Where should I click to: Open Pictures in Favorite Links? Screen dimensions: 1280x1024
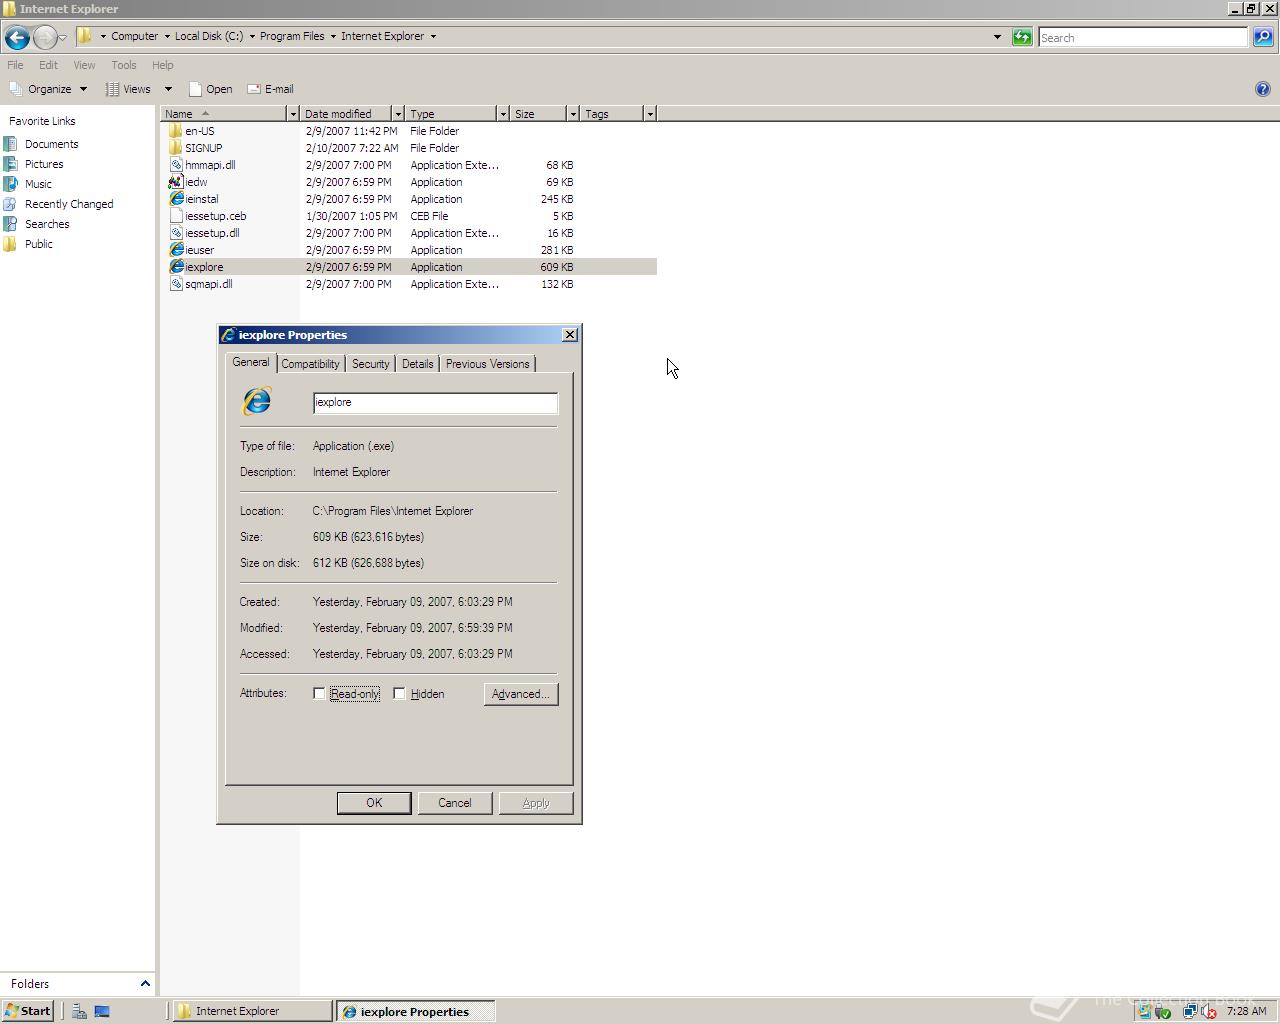pyautogui.click(x=44, y=164)
